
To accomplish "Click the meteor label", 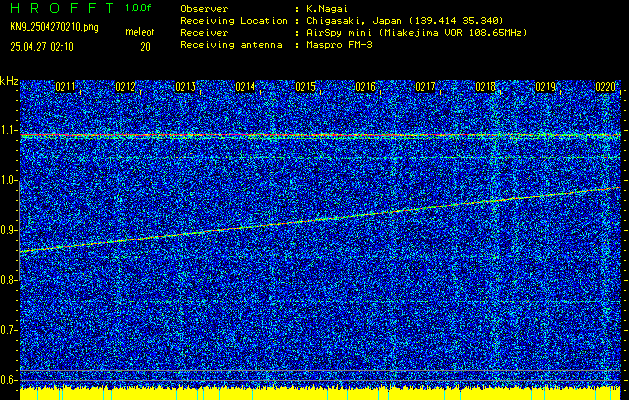I will click(140, 32).
